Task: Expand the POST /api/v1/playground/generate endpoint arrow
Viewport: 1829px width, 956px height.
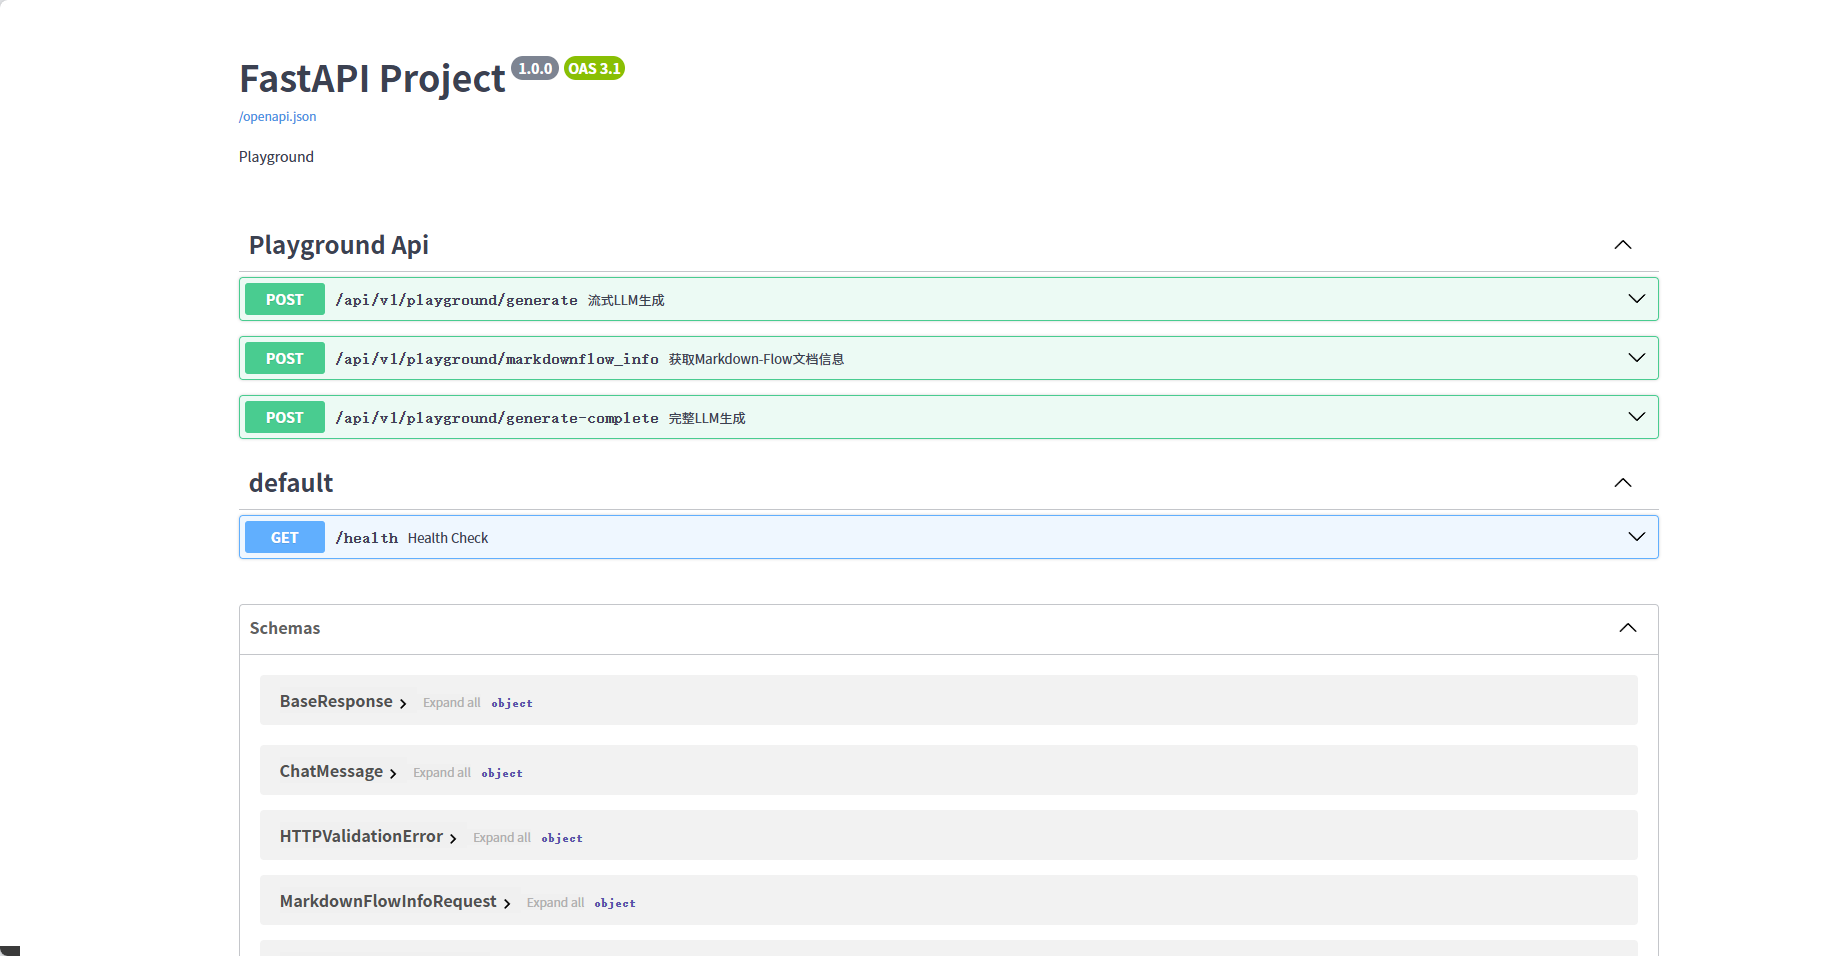Action: pyautogui.click(x=1637, y=299)
